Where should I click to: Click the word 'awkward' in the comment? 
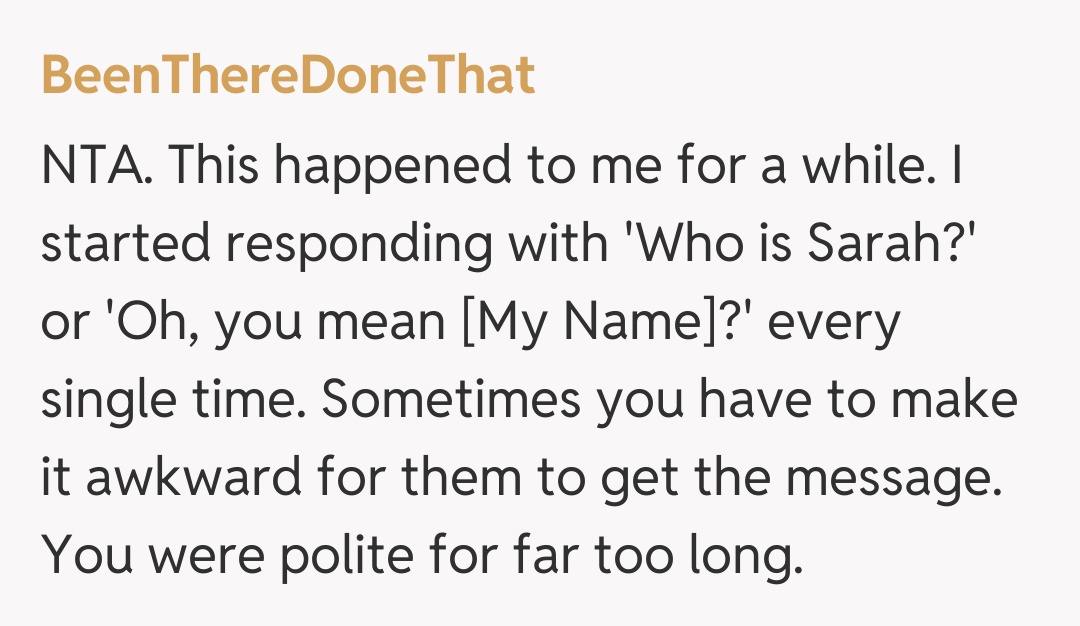(192, 477)
